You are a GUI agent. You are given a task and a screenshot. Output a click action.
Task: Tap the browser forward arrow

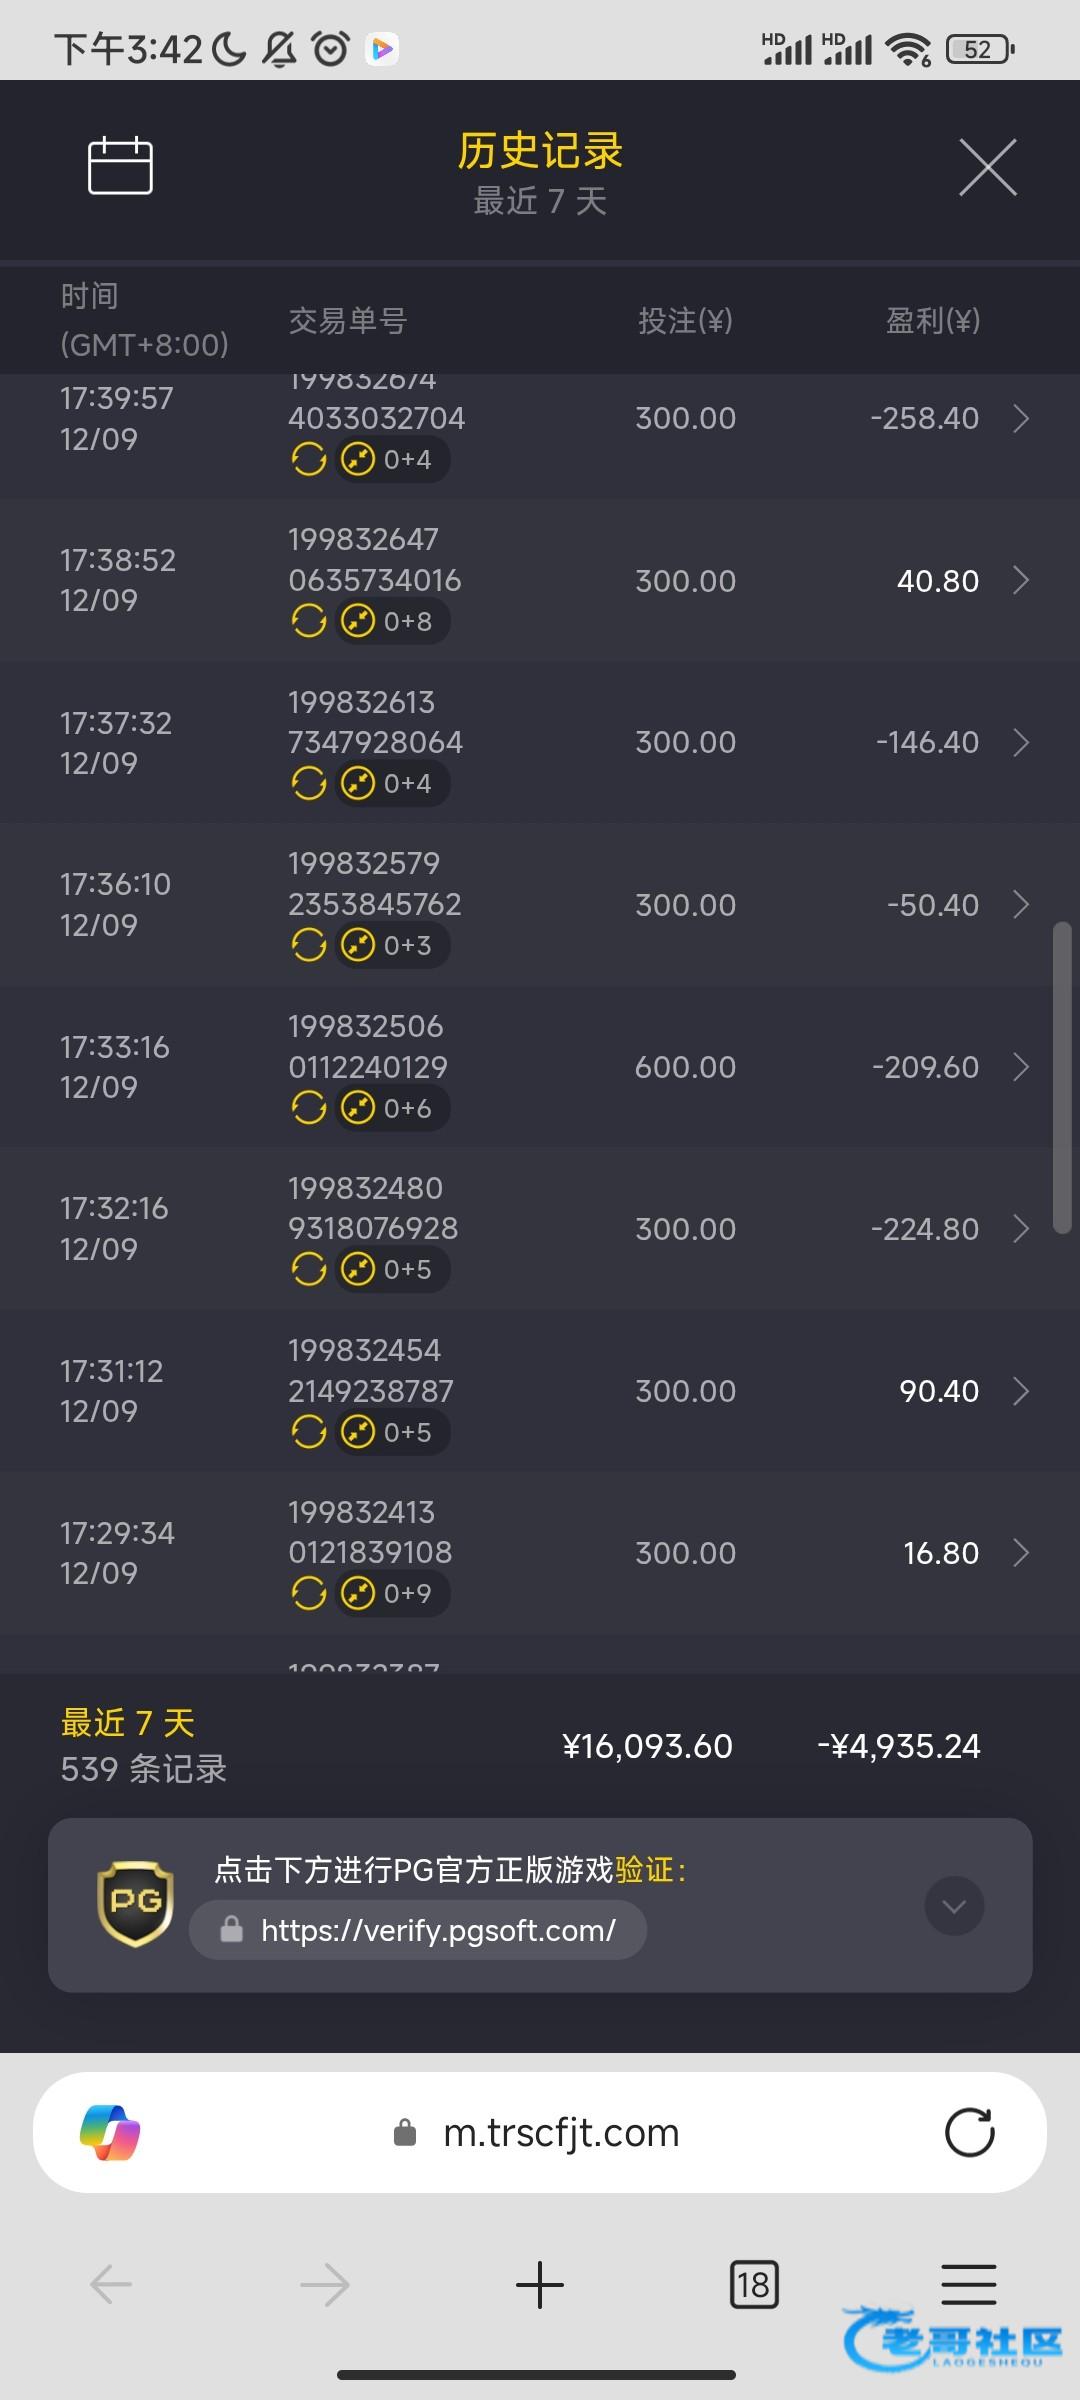pos(325,2284)
